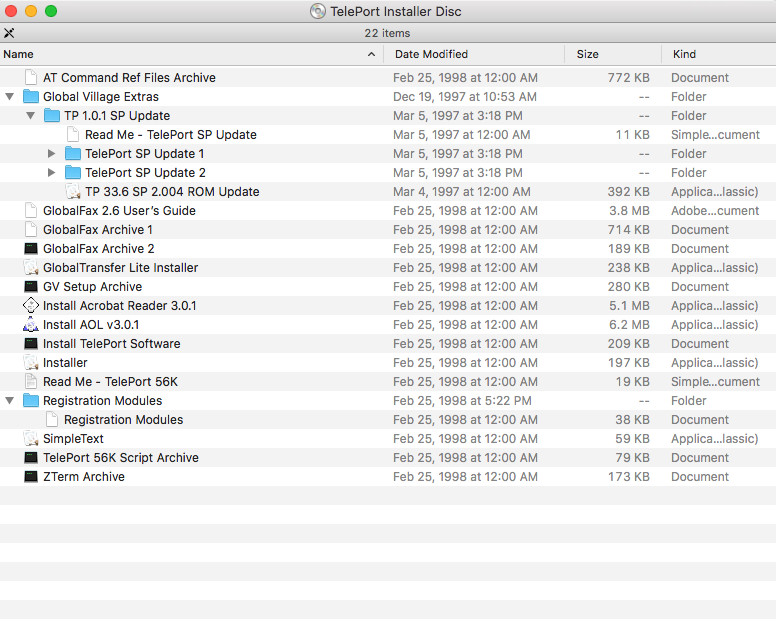
Task: Collapse the TP 1.0.1 SP Update folder
Action: (x=31, y=115)
